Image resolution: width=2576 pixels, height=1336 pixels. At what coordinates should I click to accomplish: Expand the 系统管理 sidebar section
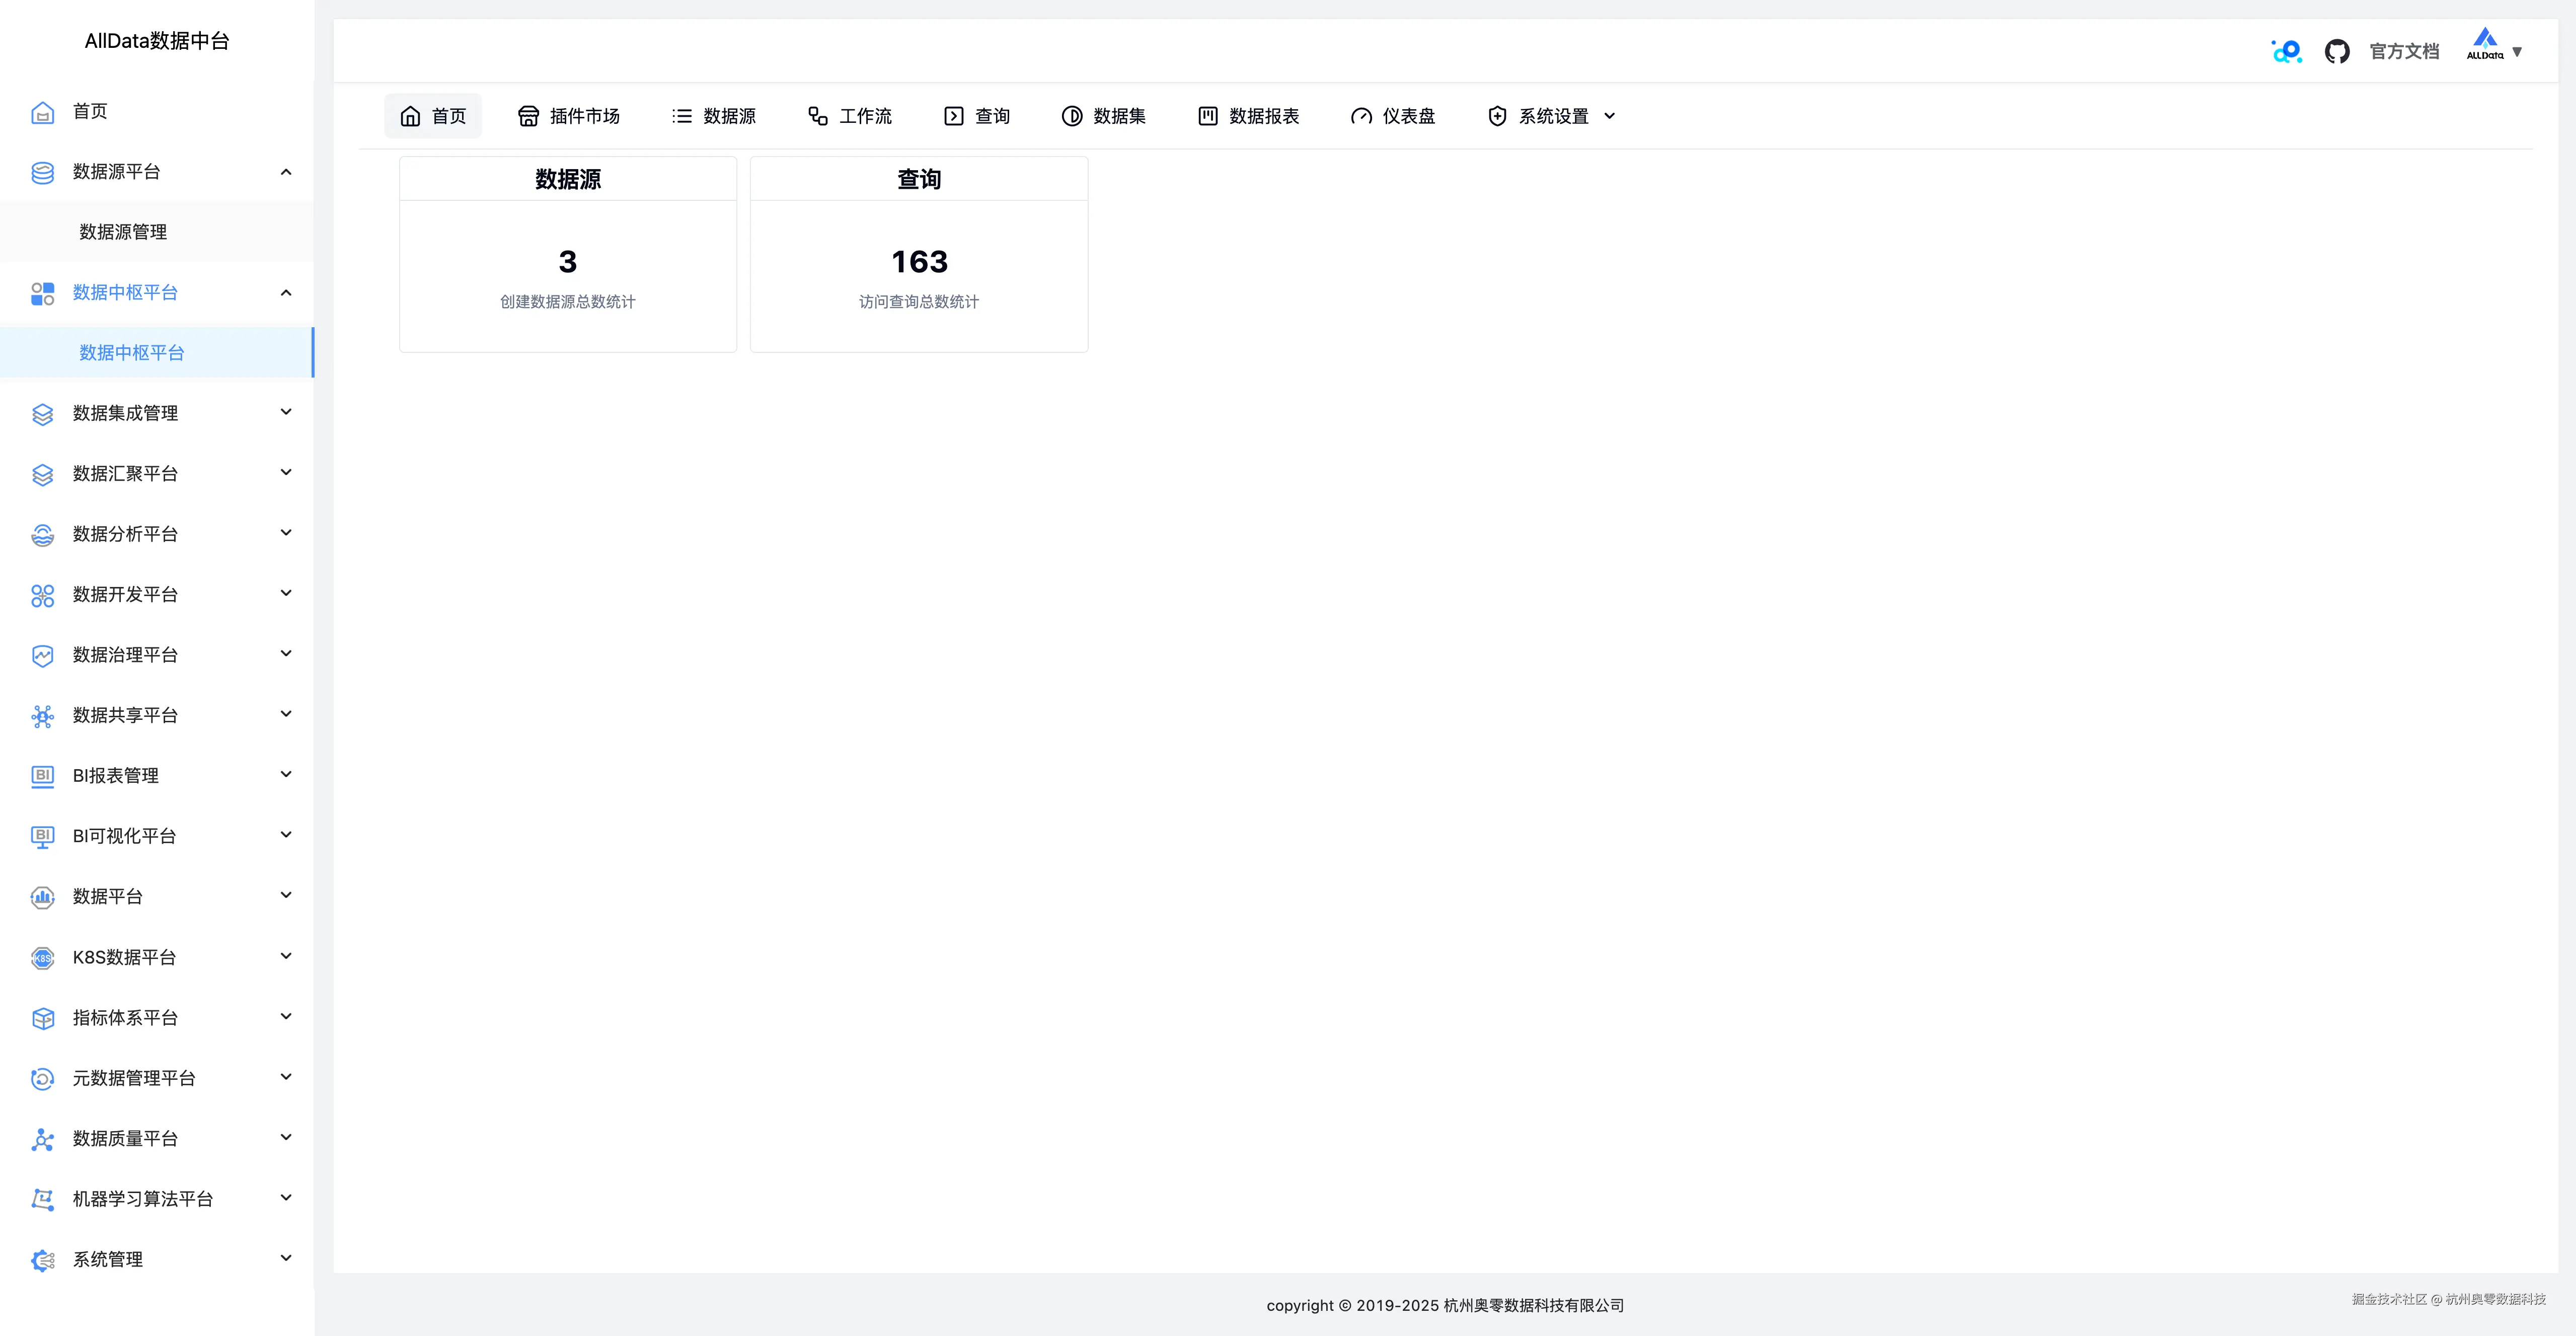(x=286, y=1258)
